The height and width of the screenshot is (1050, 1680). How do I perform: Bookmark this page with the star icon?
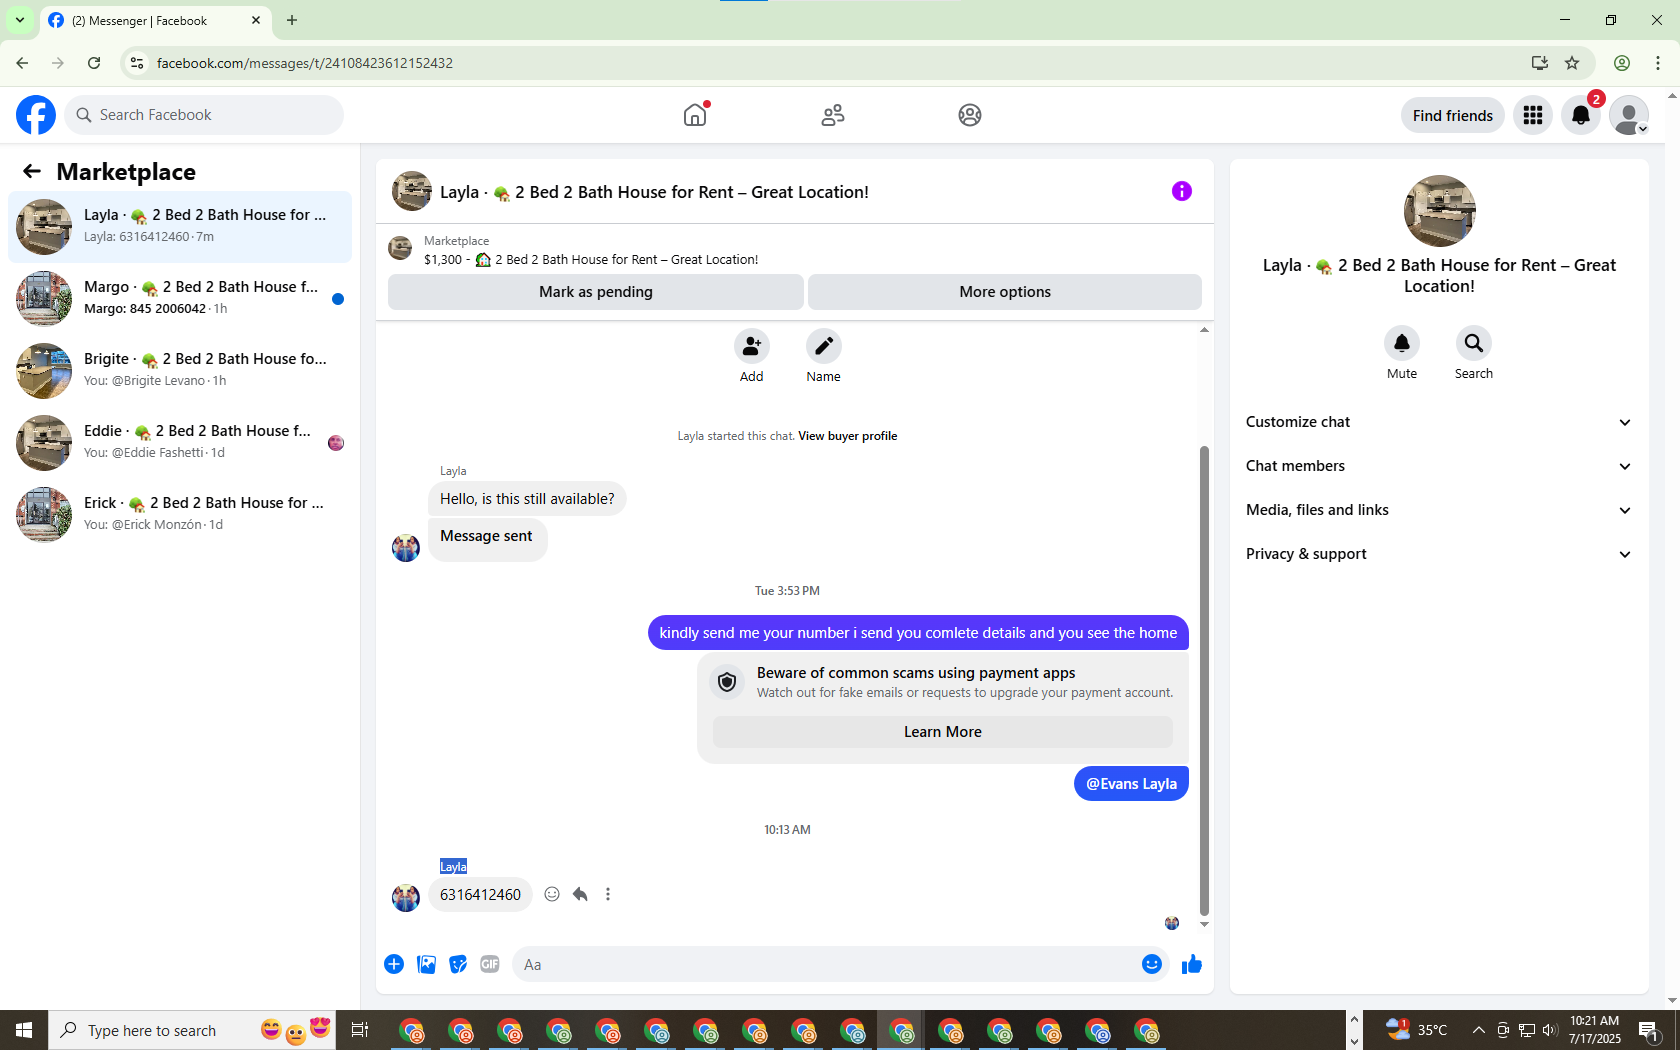pyautogui.click(x=1572, y=63)
